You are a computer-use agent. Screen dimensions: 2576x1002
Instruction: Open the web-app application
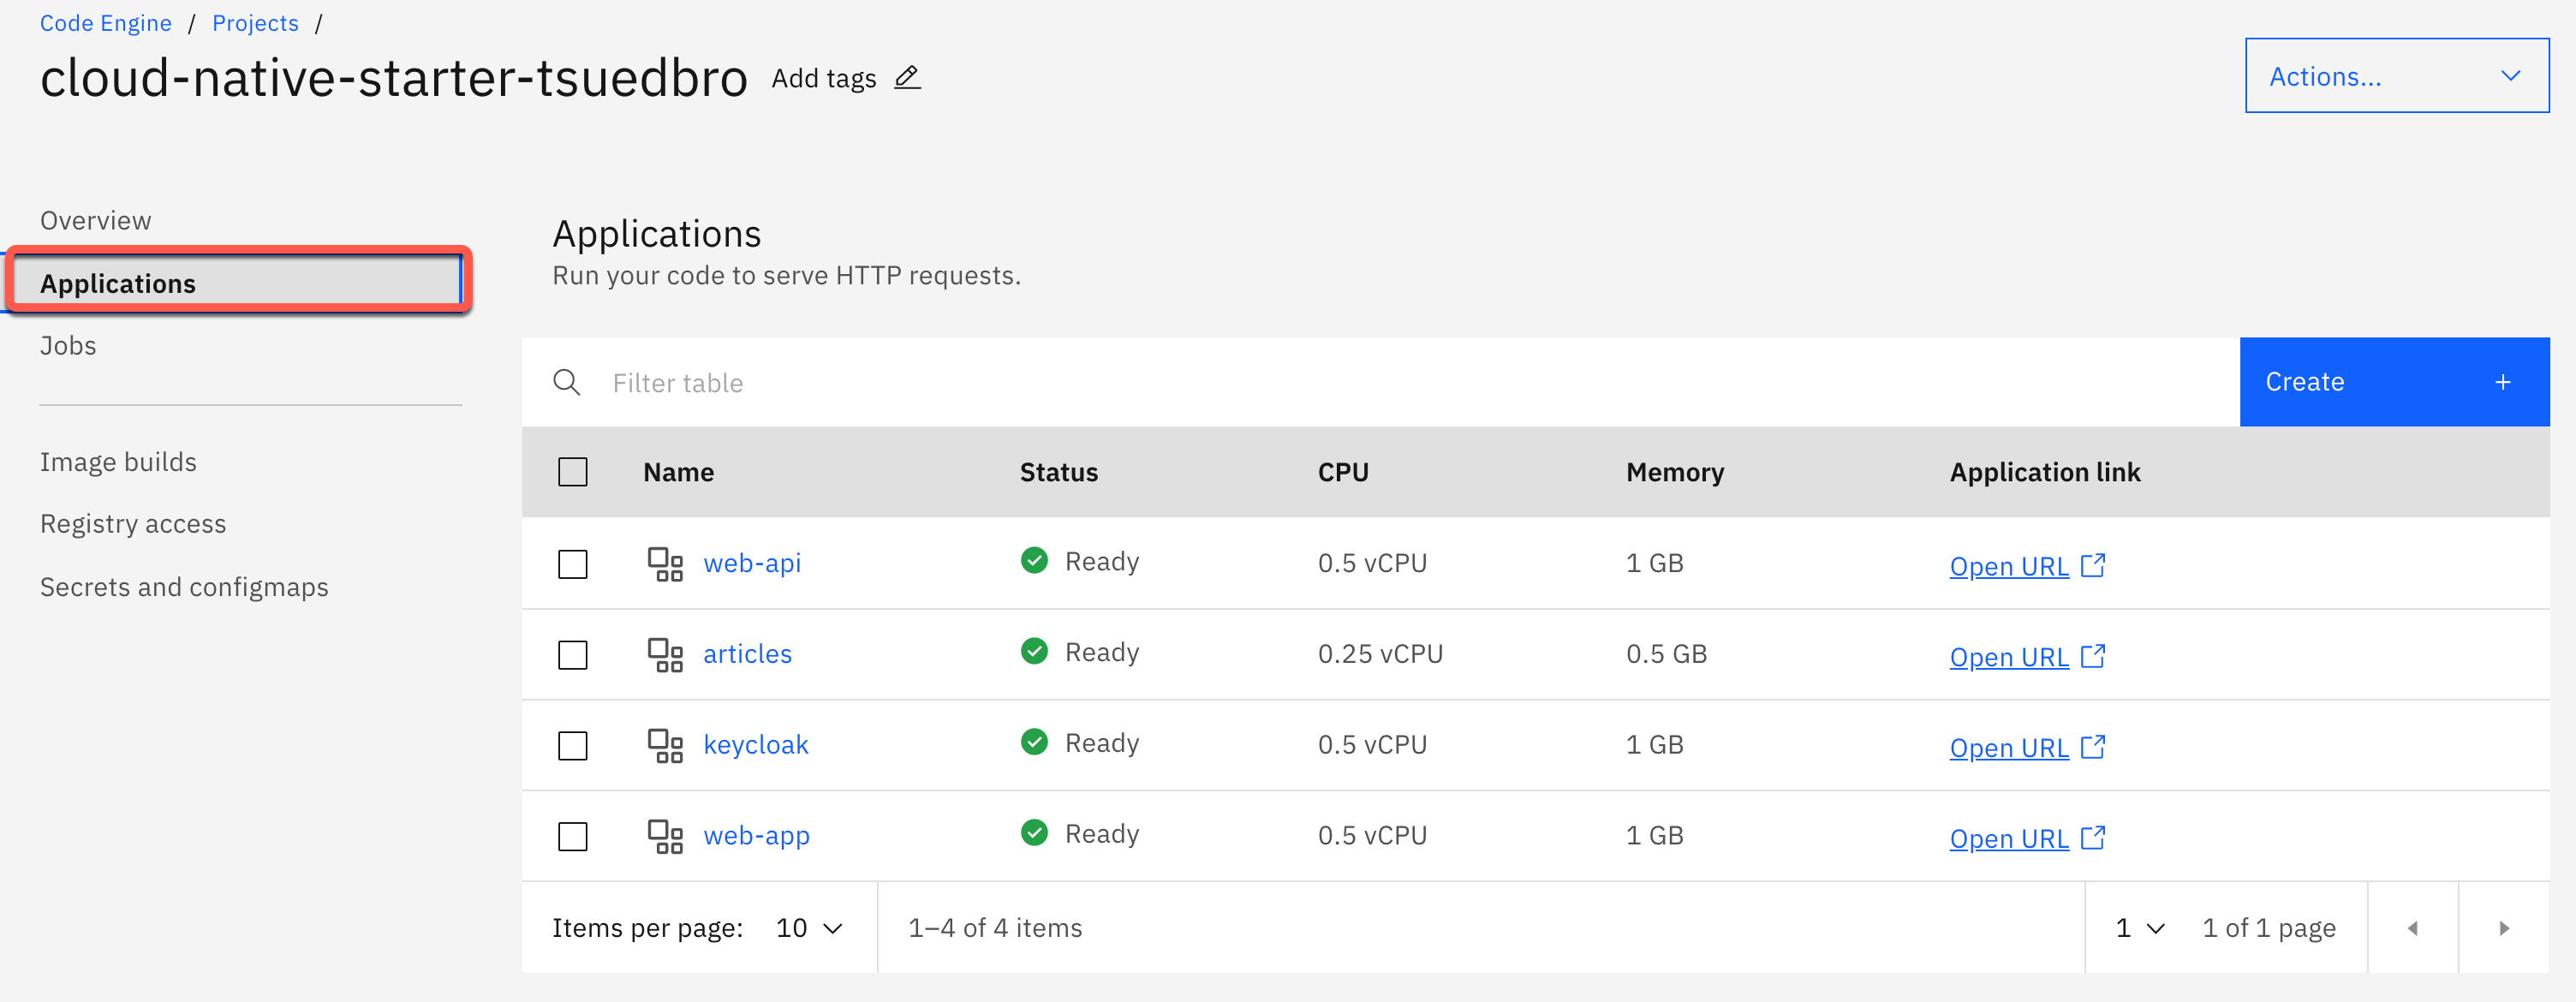pyautogui.click(x=757, y=836)
